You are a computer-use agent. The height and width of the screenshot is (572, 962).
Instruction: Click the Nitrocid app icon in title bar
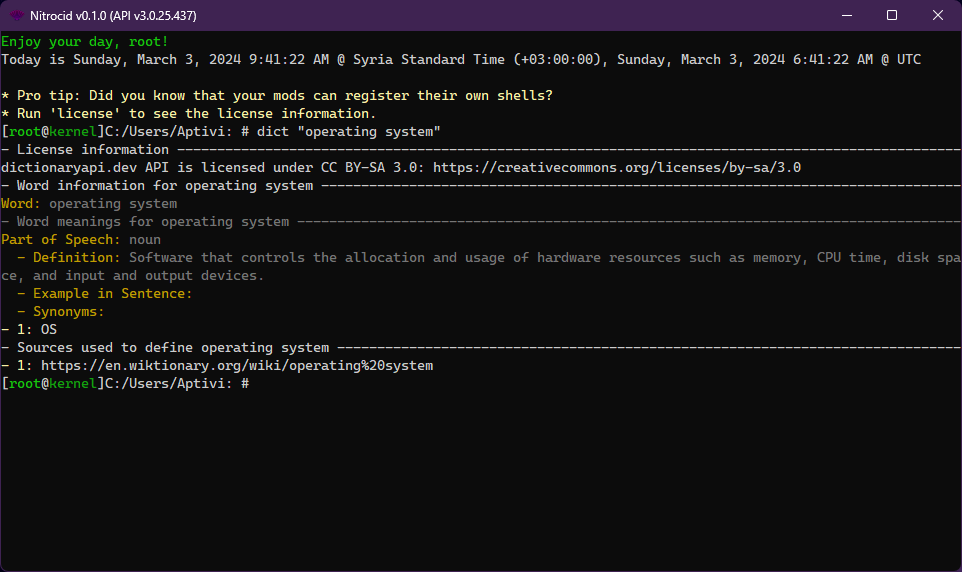18,15
